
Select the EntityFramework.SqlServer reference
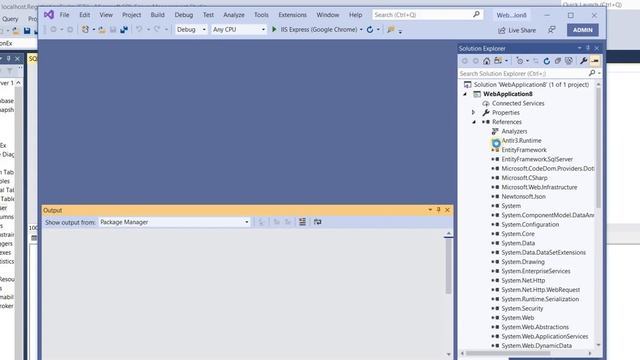(x=532, y=159)
